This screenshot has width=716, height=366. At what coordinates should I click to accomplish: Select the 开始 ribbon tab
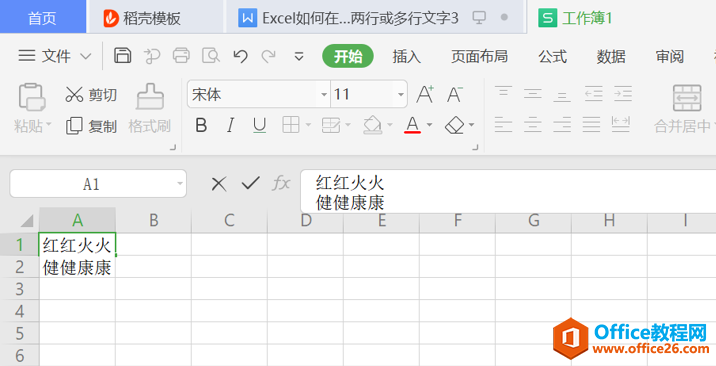coord(348,57)
